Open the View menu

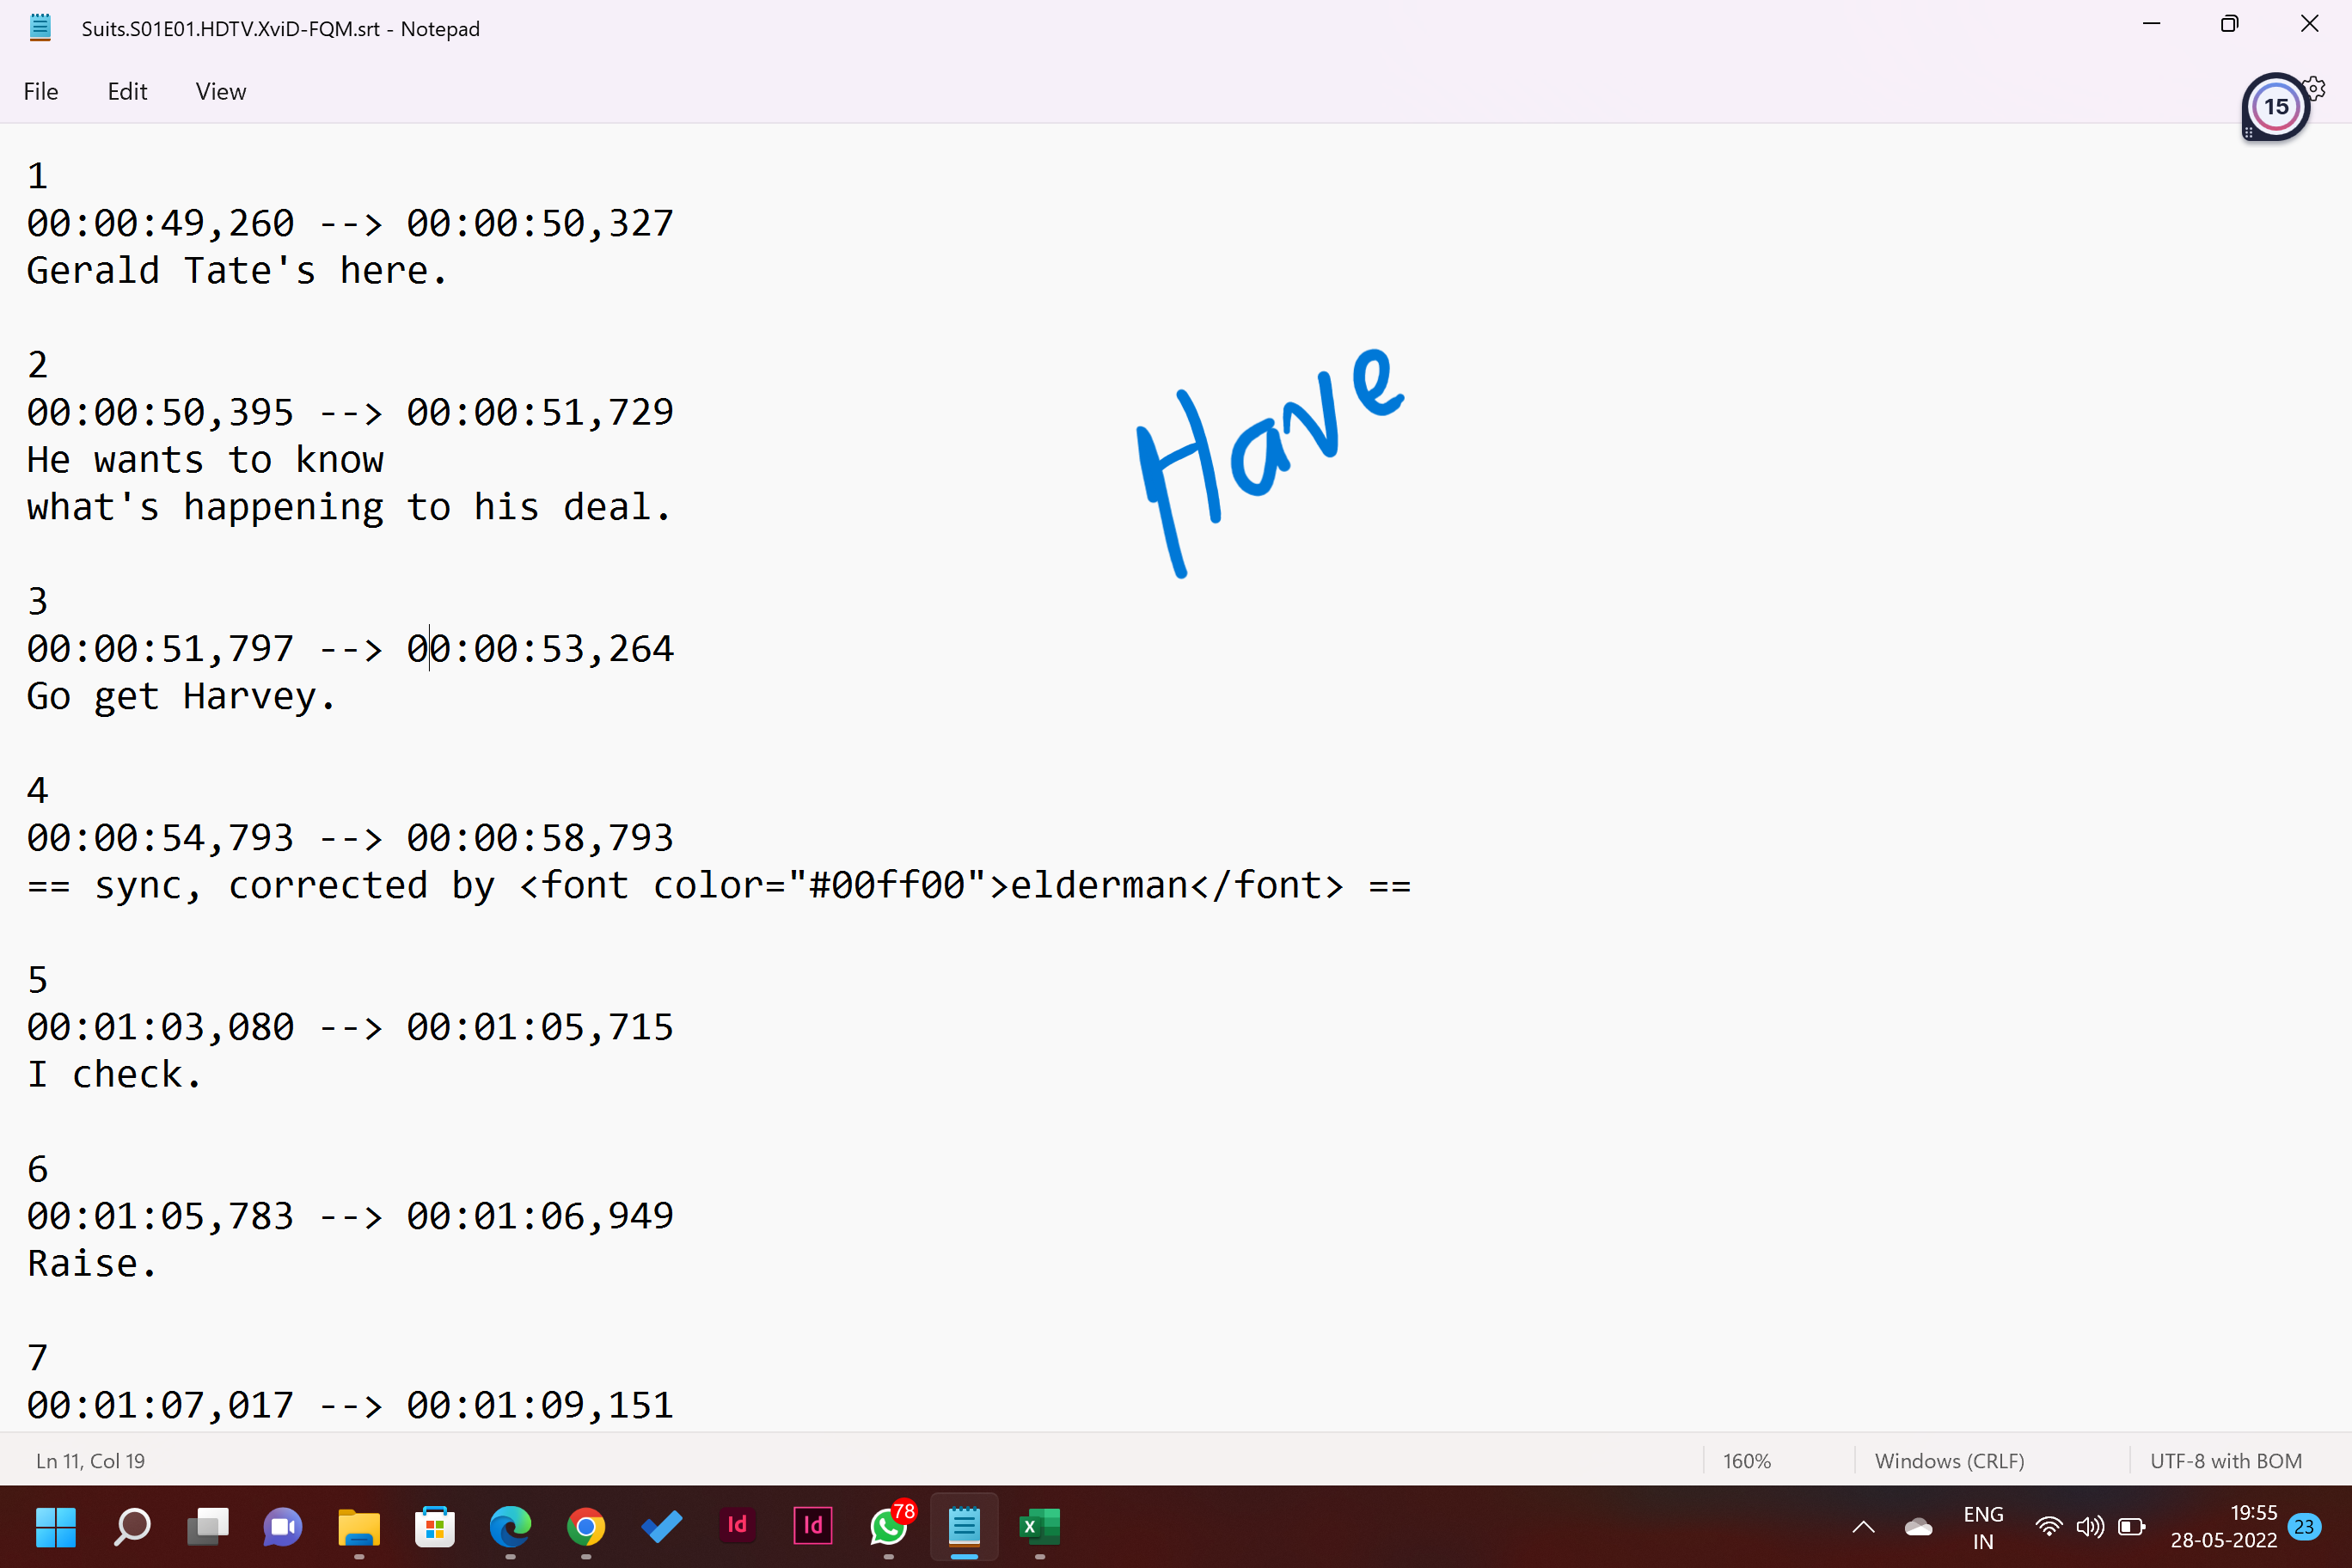click(x=220, y=92)
